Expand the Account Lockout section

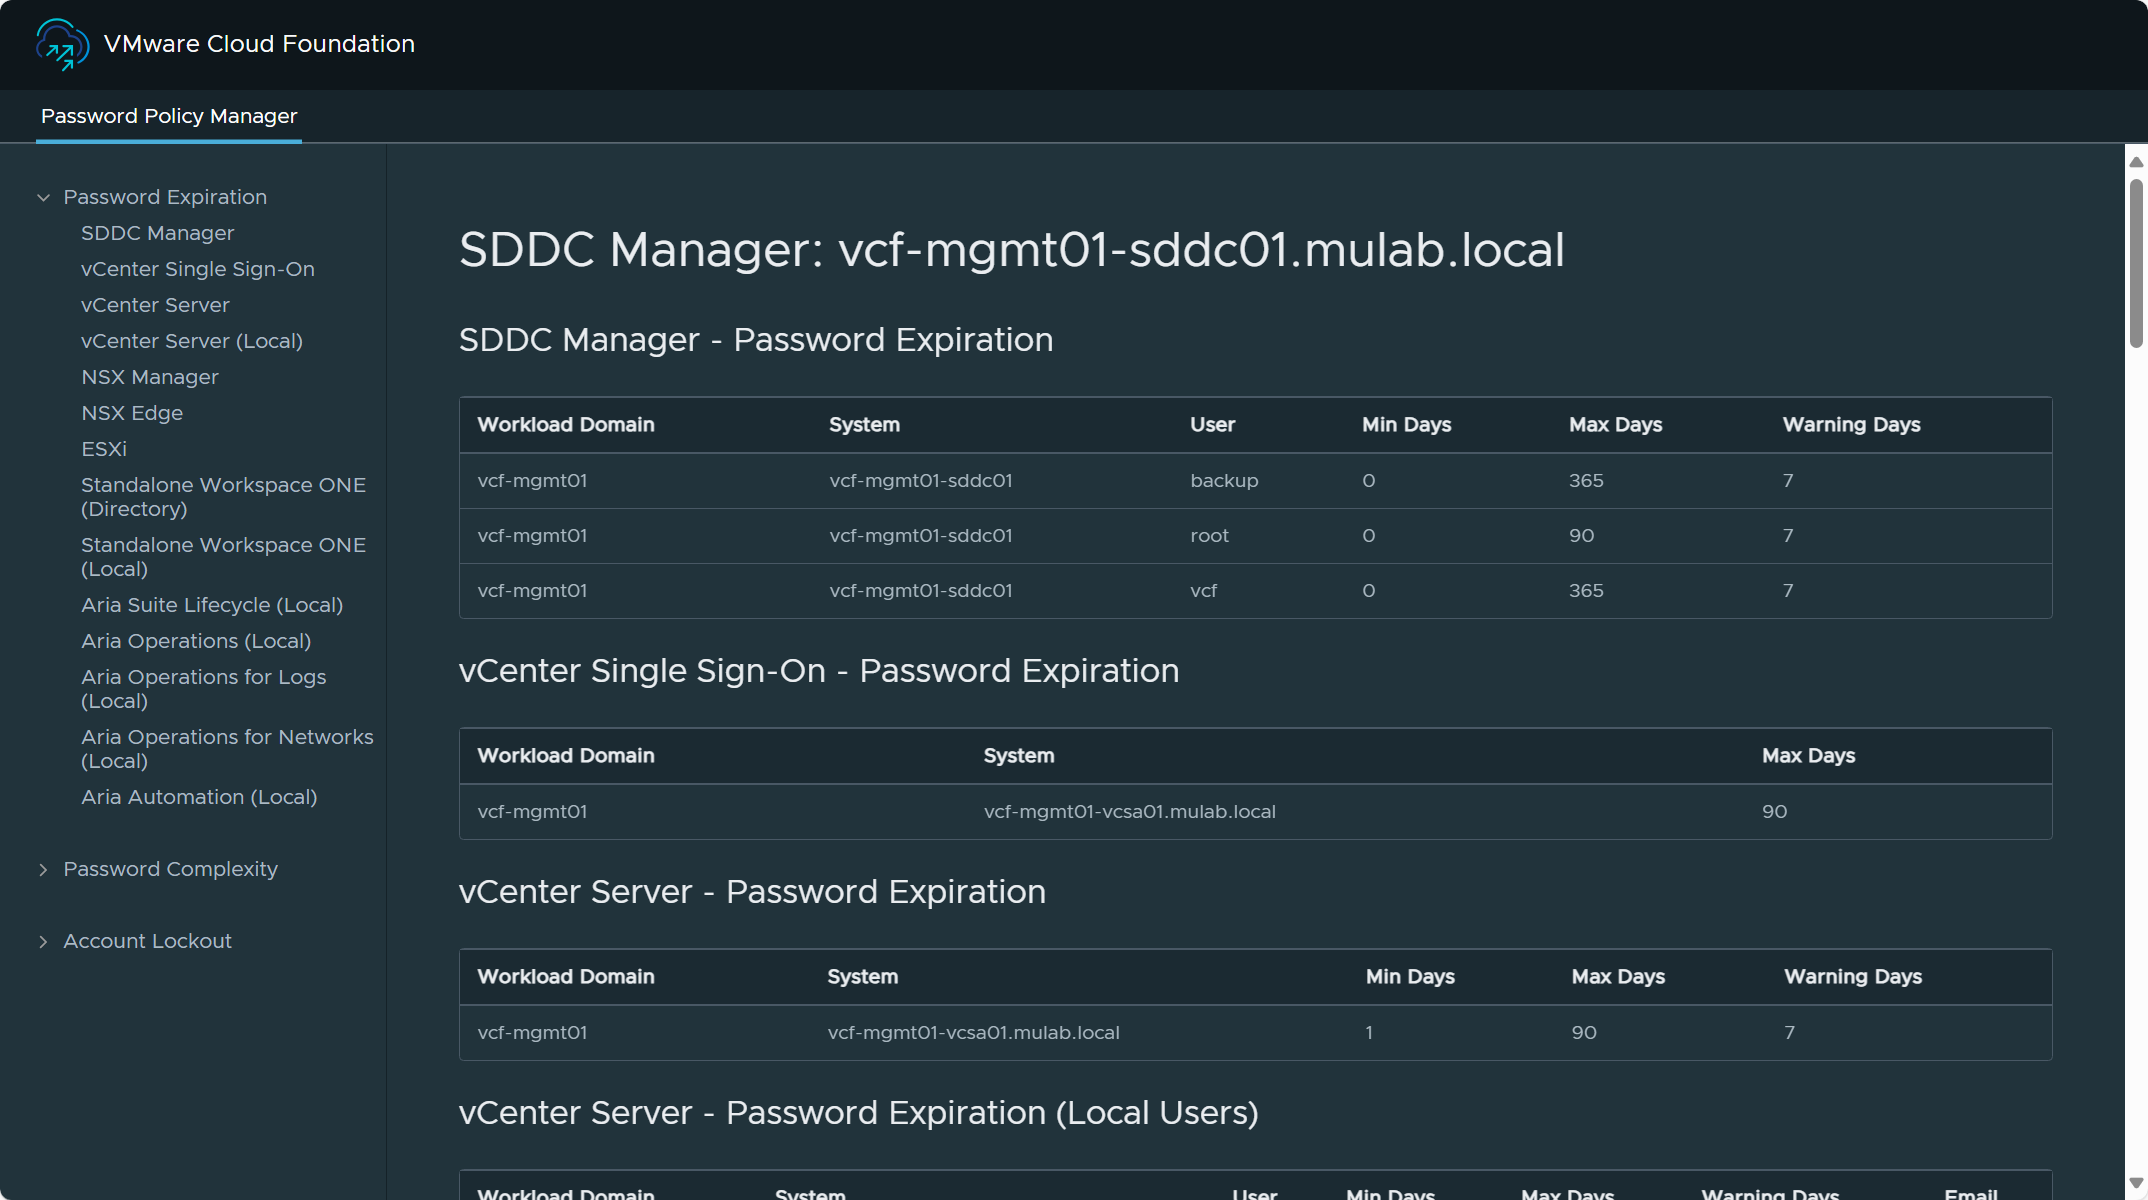click(43, 942)
